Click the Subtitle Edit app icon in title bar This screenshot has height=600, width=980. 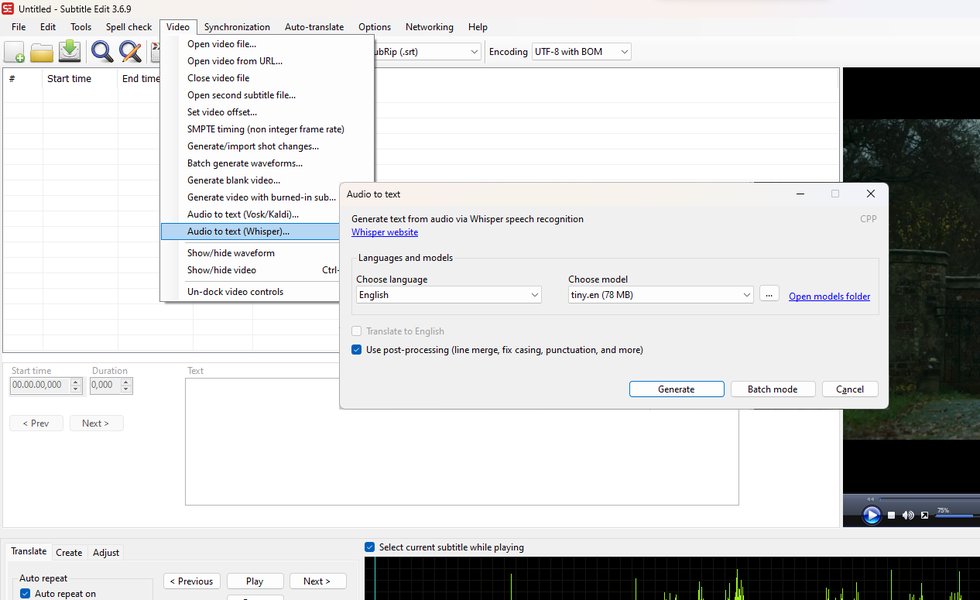pyautogui.click(x=8, y=9)
